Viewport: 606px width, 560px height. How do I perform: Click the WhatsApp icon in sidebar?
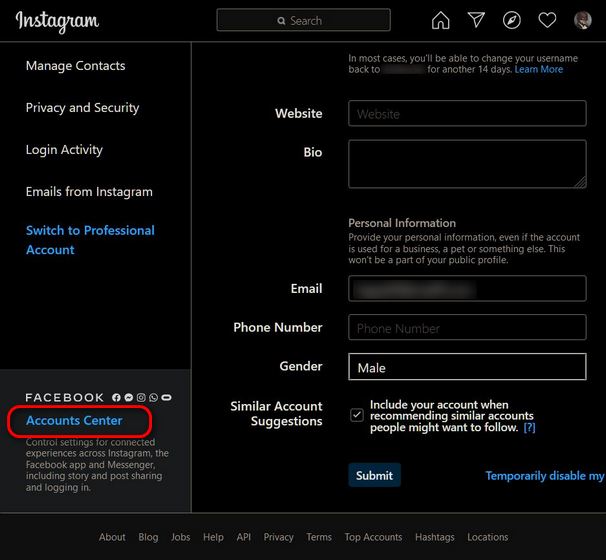tap(153, 397)
